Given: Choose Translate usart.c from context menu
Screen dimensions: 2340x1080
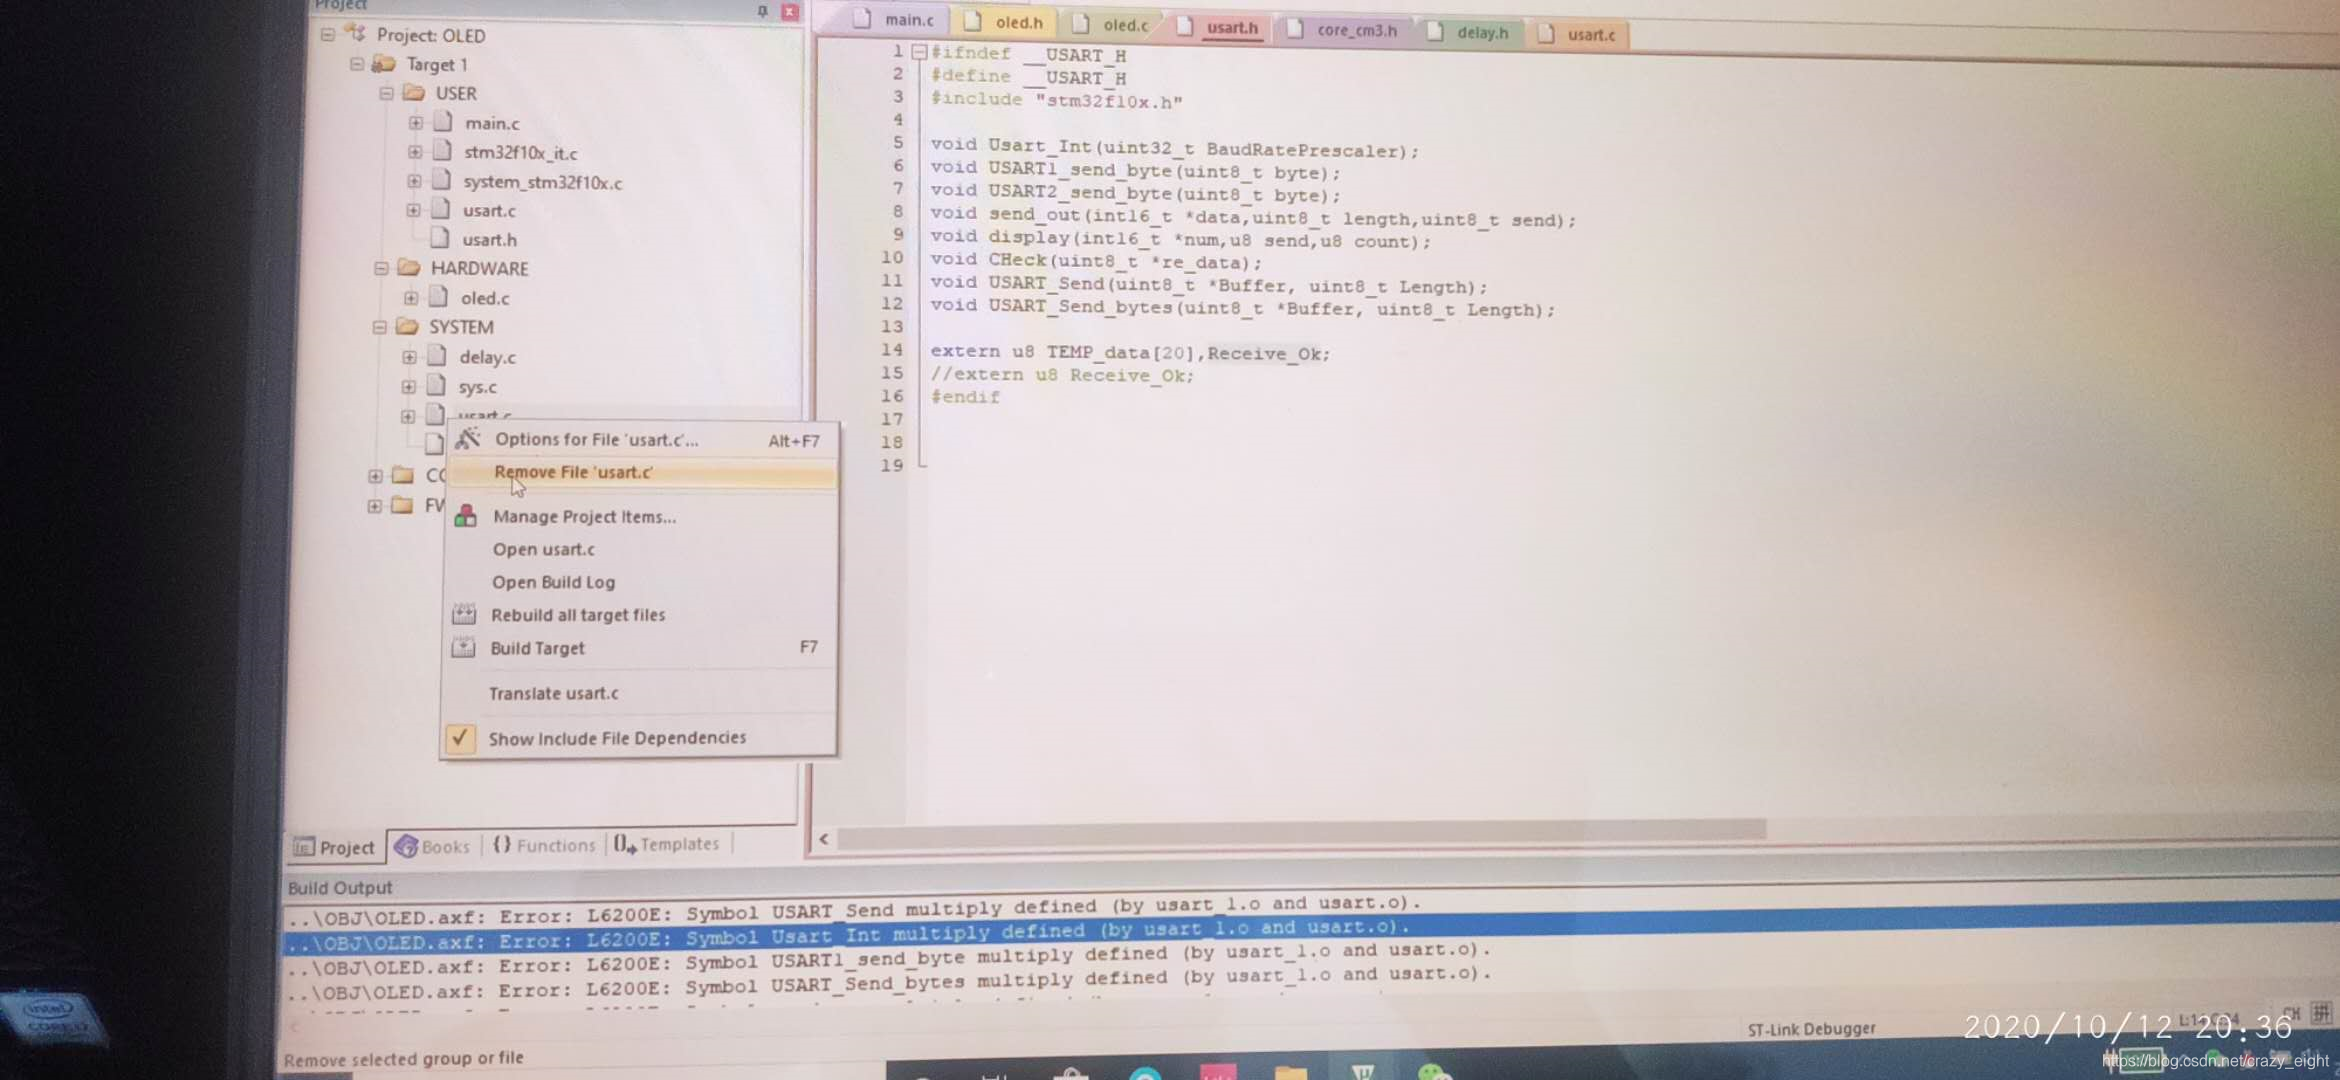Looking at the screenshot, I should [x=554, y=693].
